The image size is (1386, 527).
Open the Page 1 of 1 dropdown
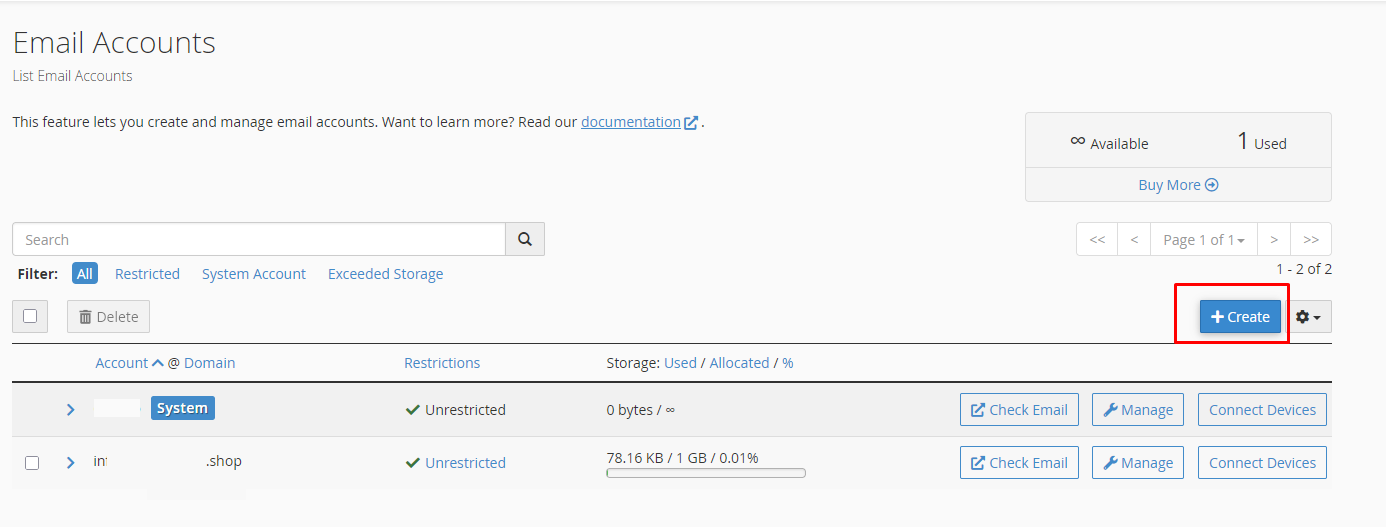click(1204, 240)
